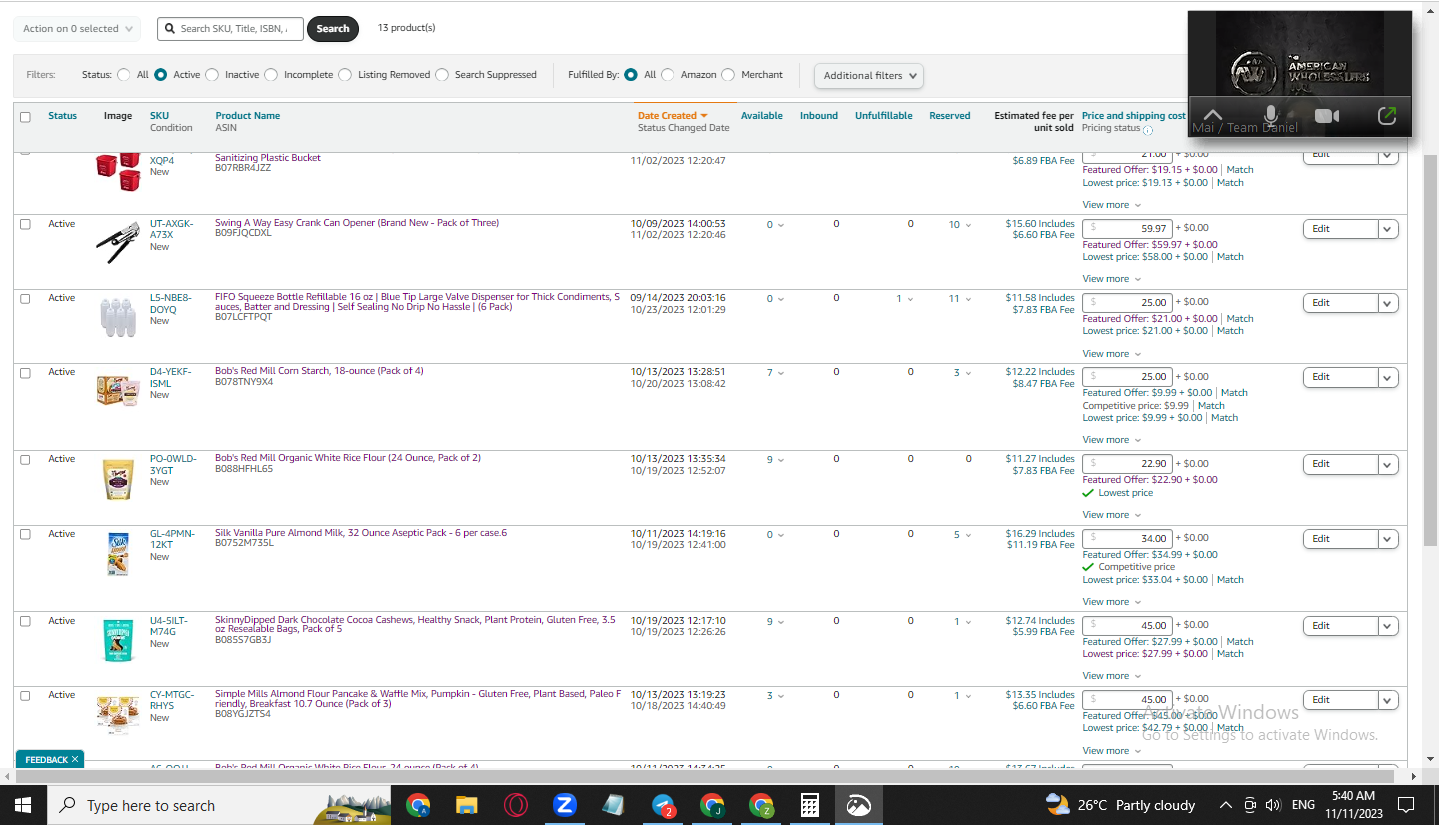Show hidden system tray icons
Viewport: 1439px width, 825px height.
point(1225,805)
